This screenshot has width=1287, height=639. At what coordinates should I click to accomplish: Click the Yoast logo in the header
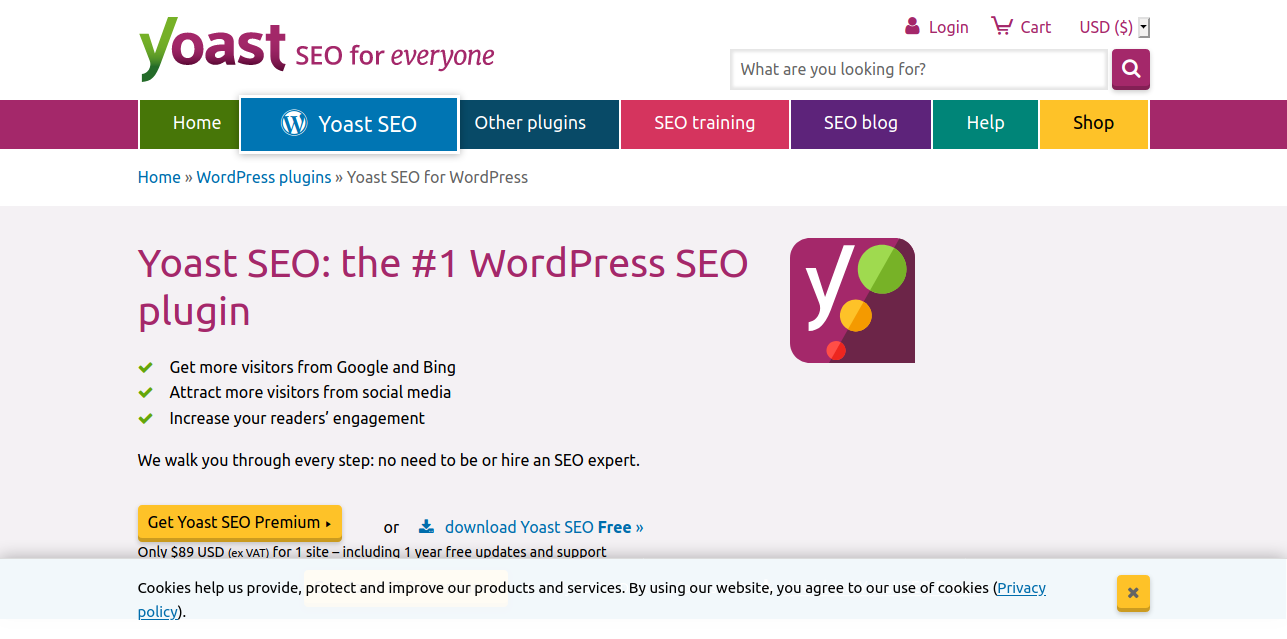pyautogui.click(x=212, y=48)
